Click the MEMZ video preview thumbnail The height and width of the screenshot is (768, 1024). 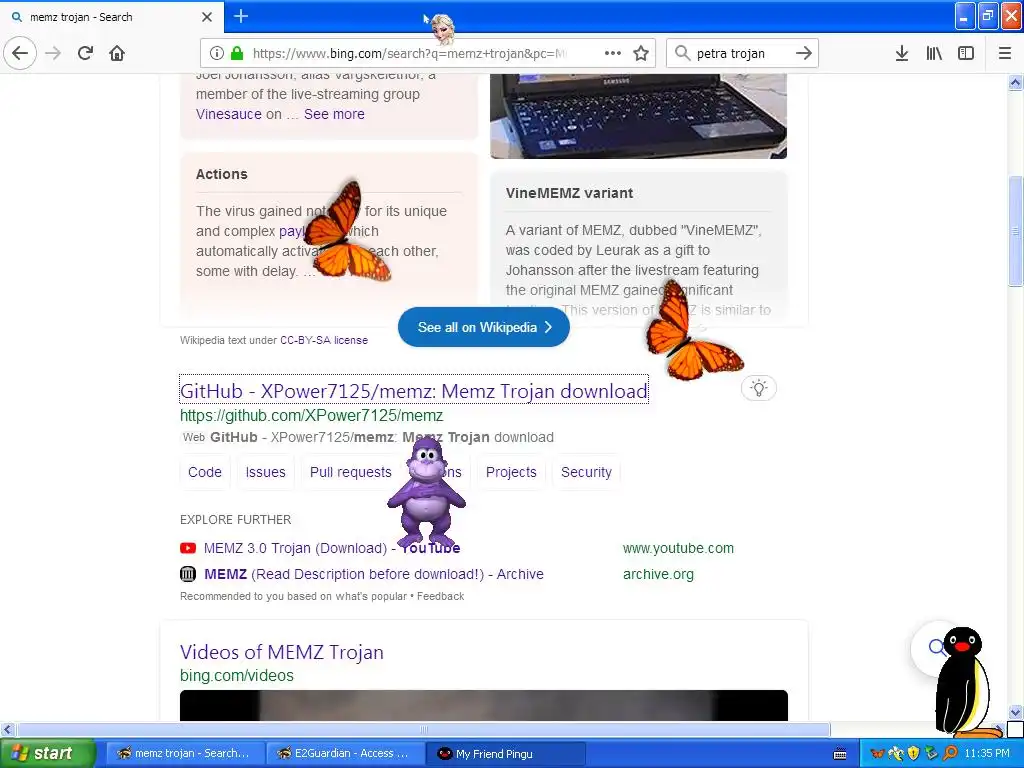484,705
